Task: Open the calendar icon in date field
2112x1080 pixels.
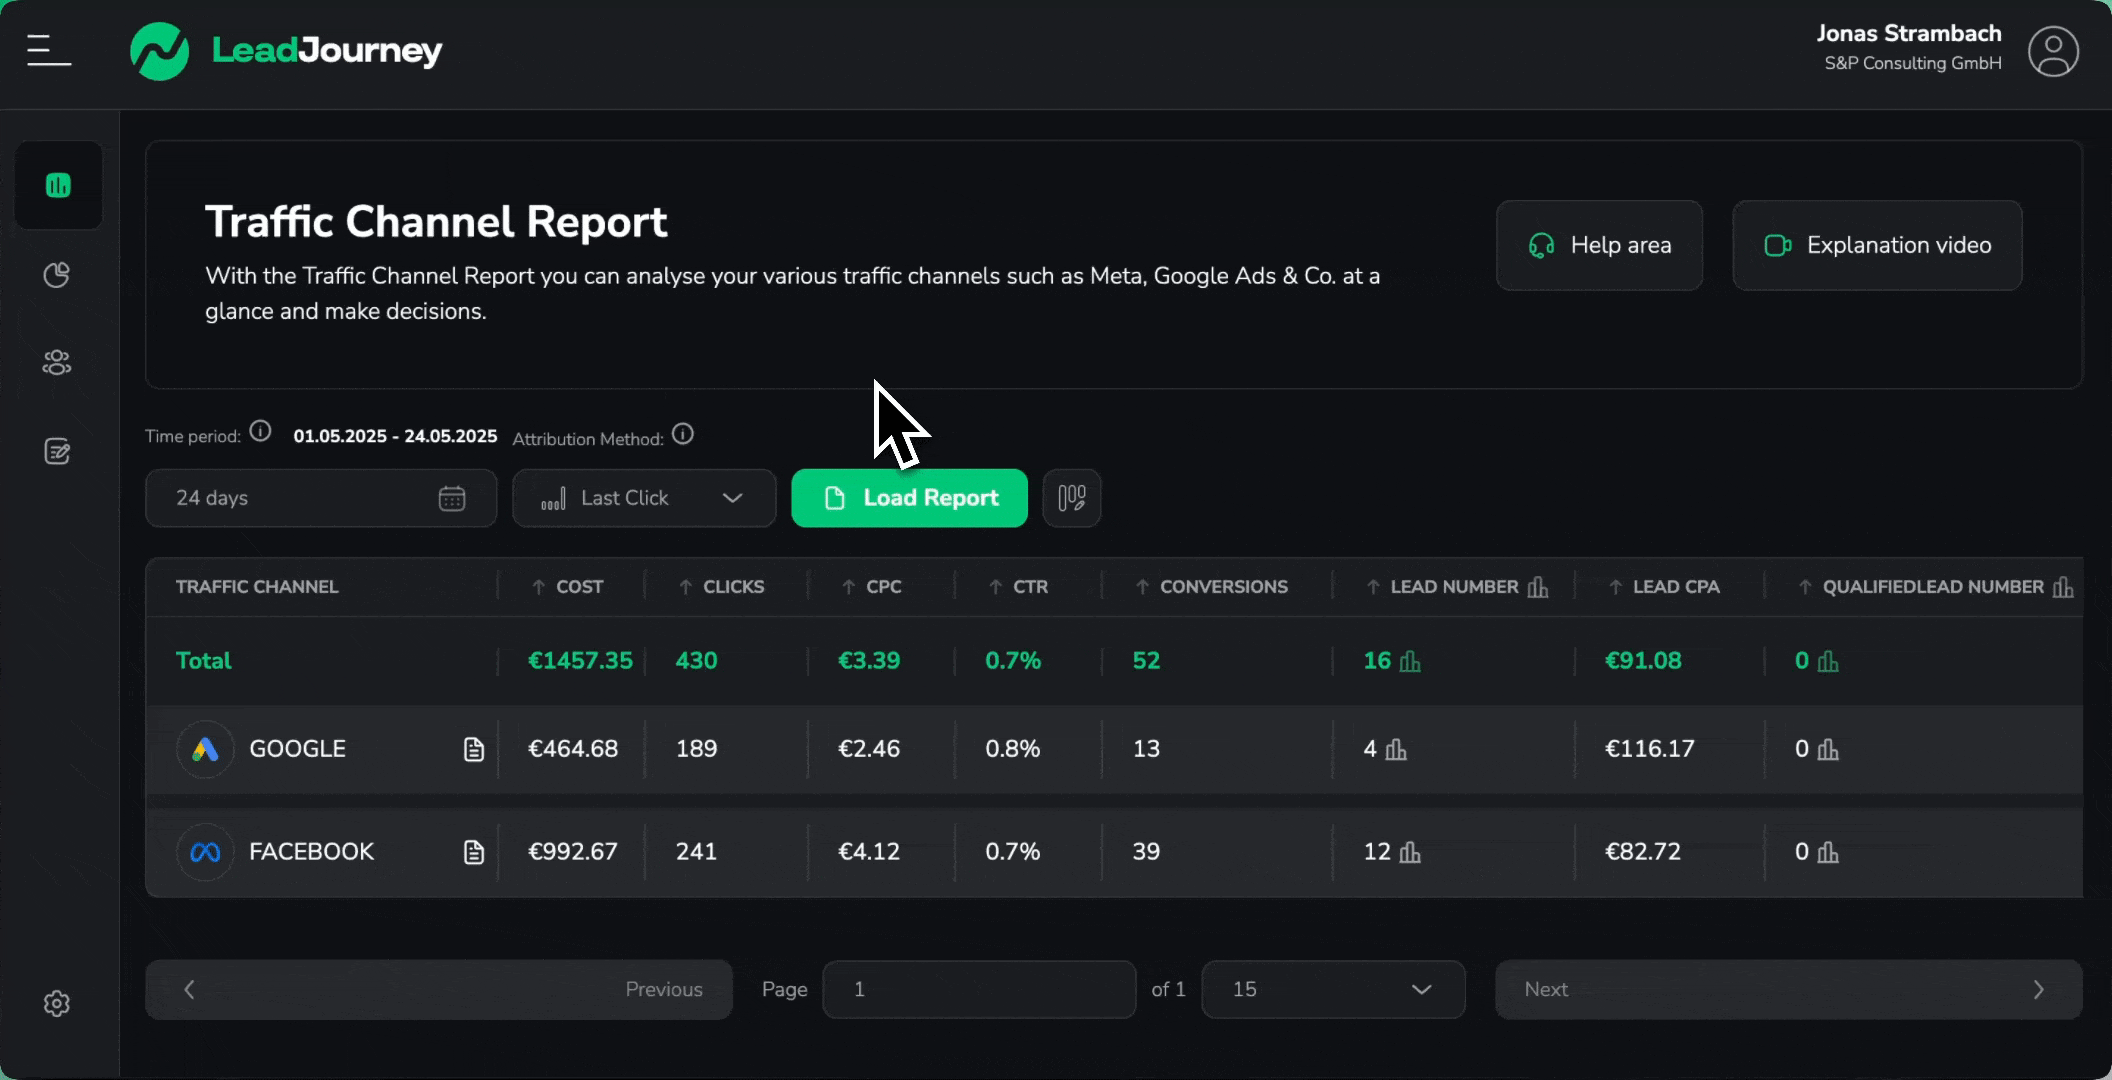Action: pos(452,498)
